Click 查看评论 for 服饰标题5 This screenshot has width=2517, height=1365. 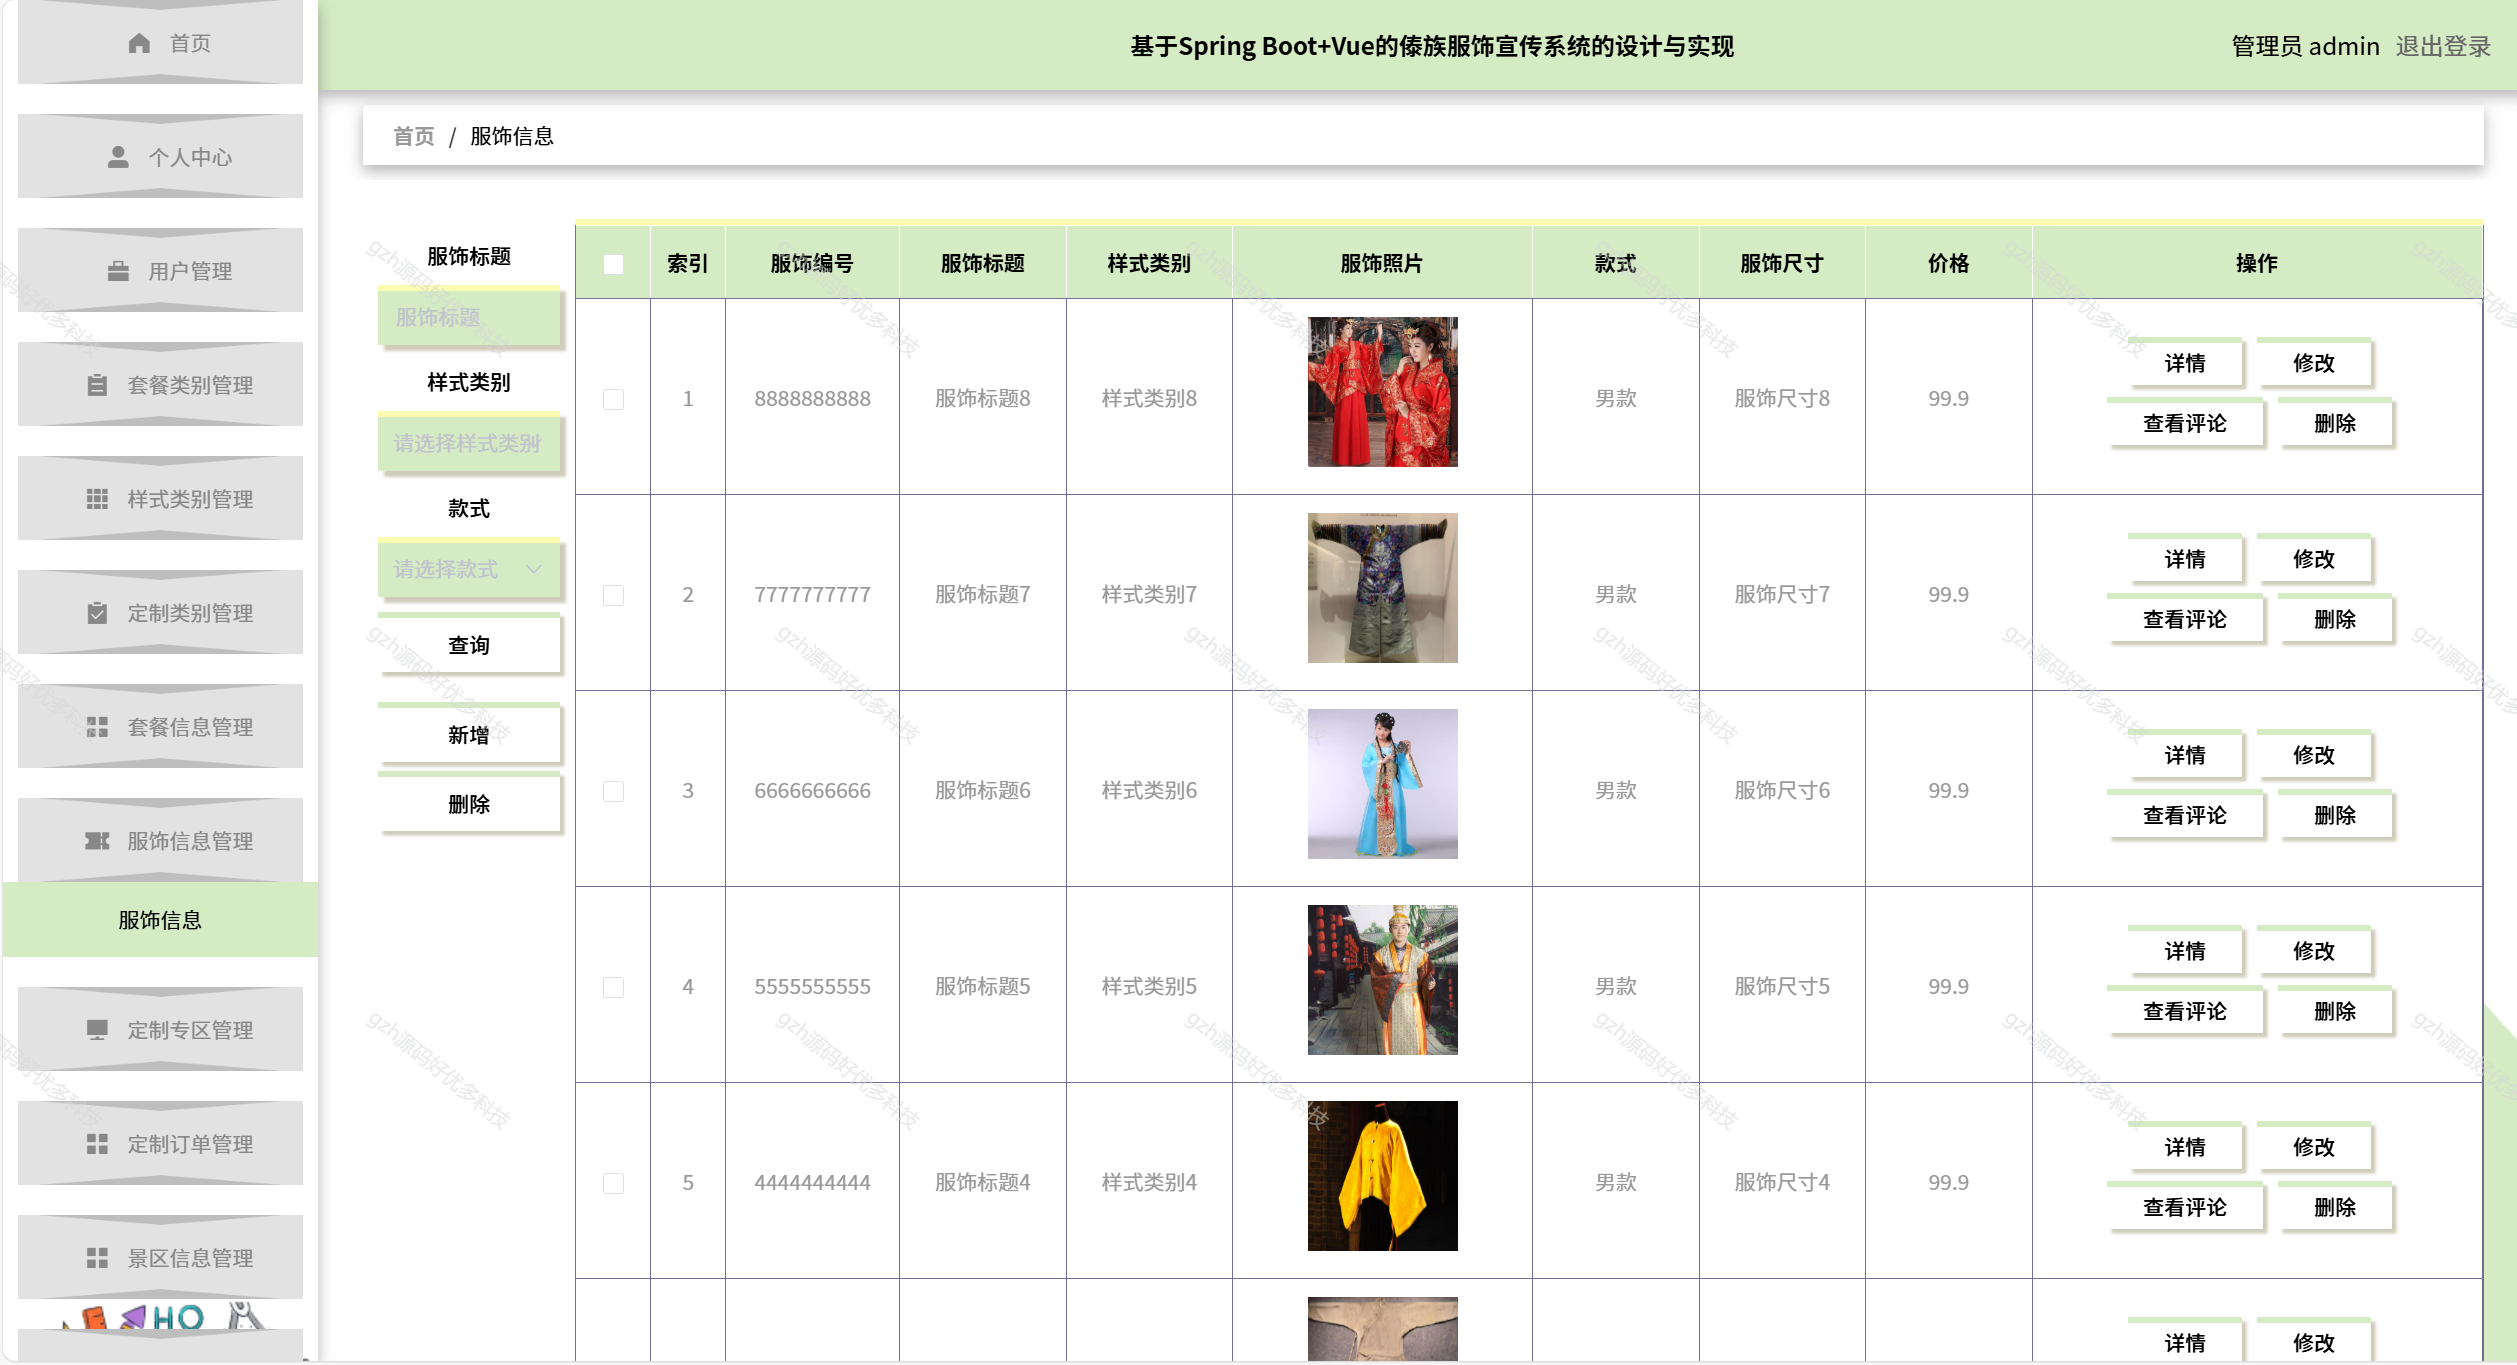click(2185, 1011)
